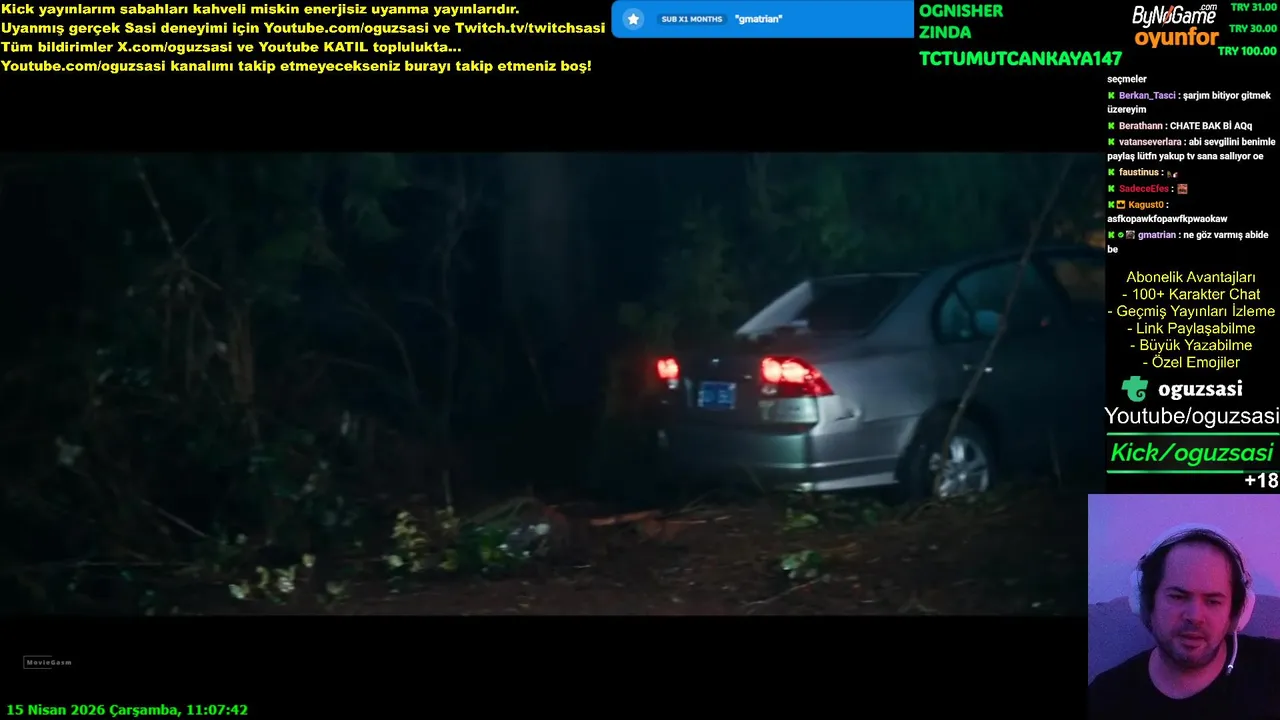This screenshot has width=1280, height=720.
Task: Click the Kick/oguzsasi label
Action: pos(1191,453)
